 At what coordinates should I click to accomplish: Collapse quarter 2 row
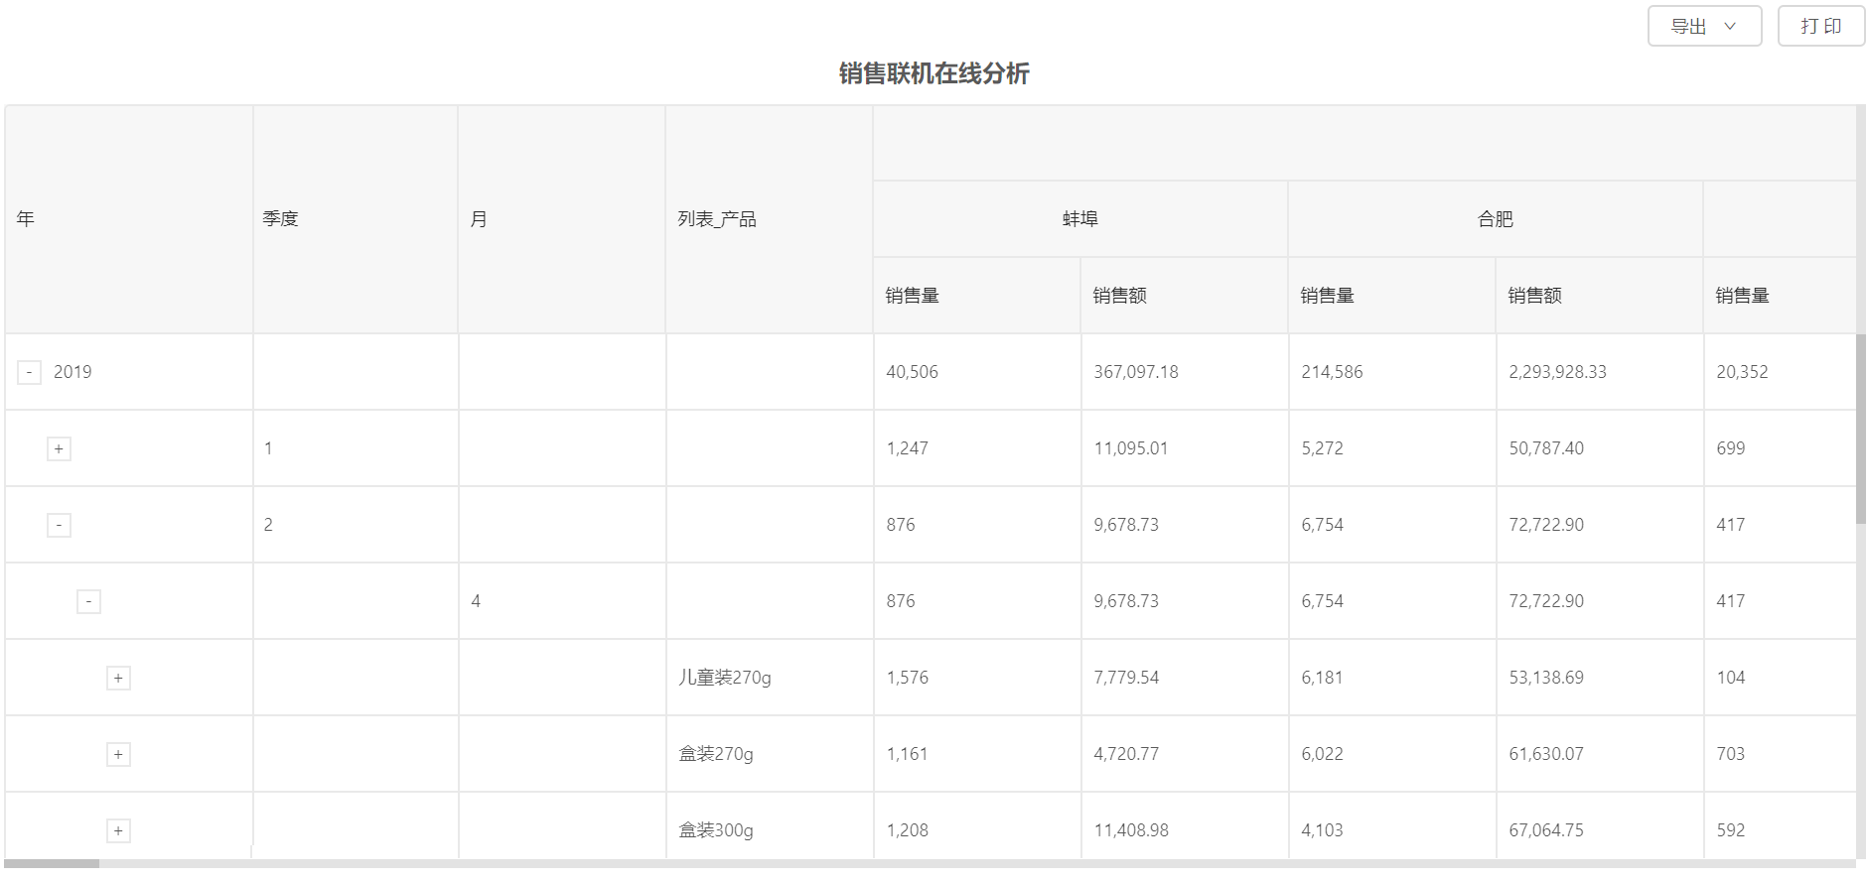59,525
